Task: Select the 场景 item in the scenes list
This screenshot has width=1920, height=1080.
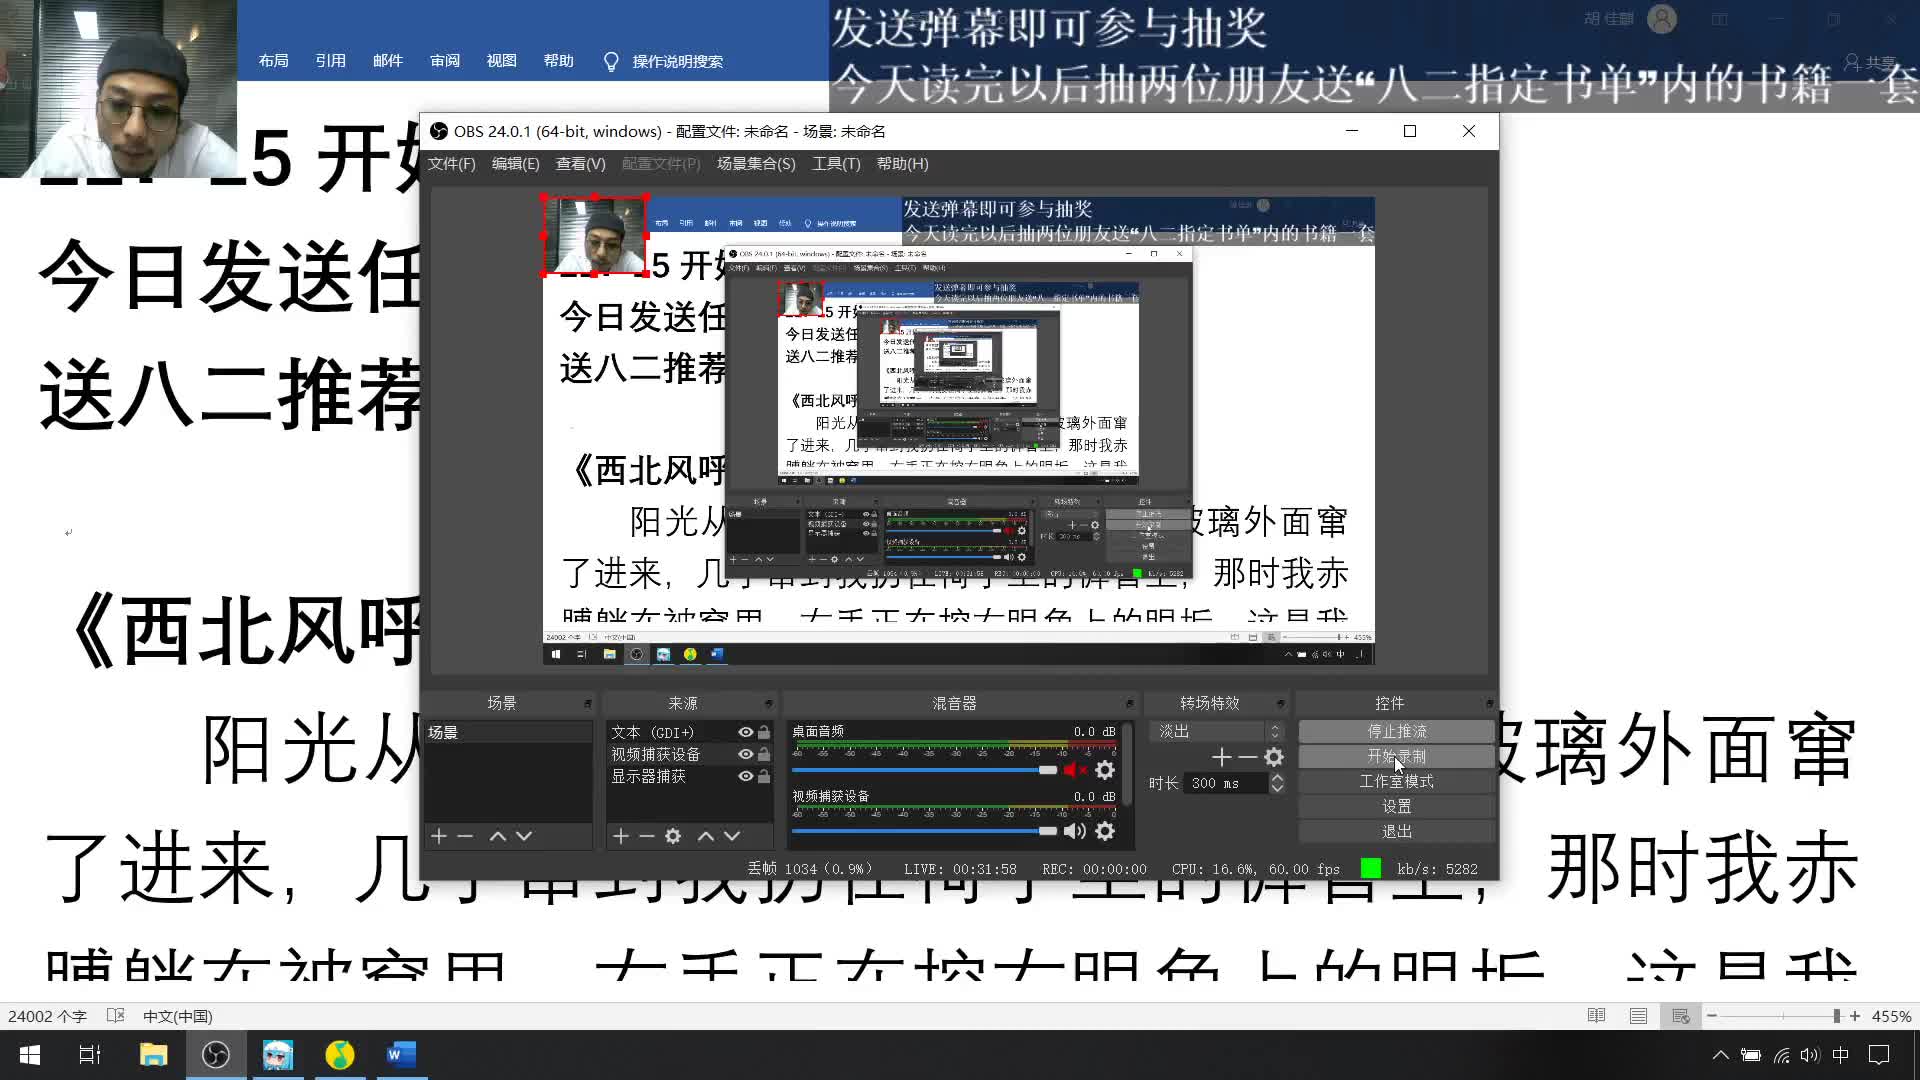Action: point(508,733)
